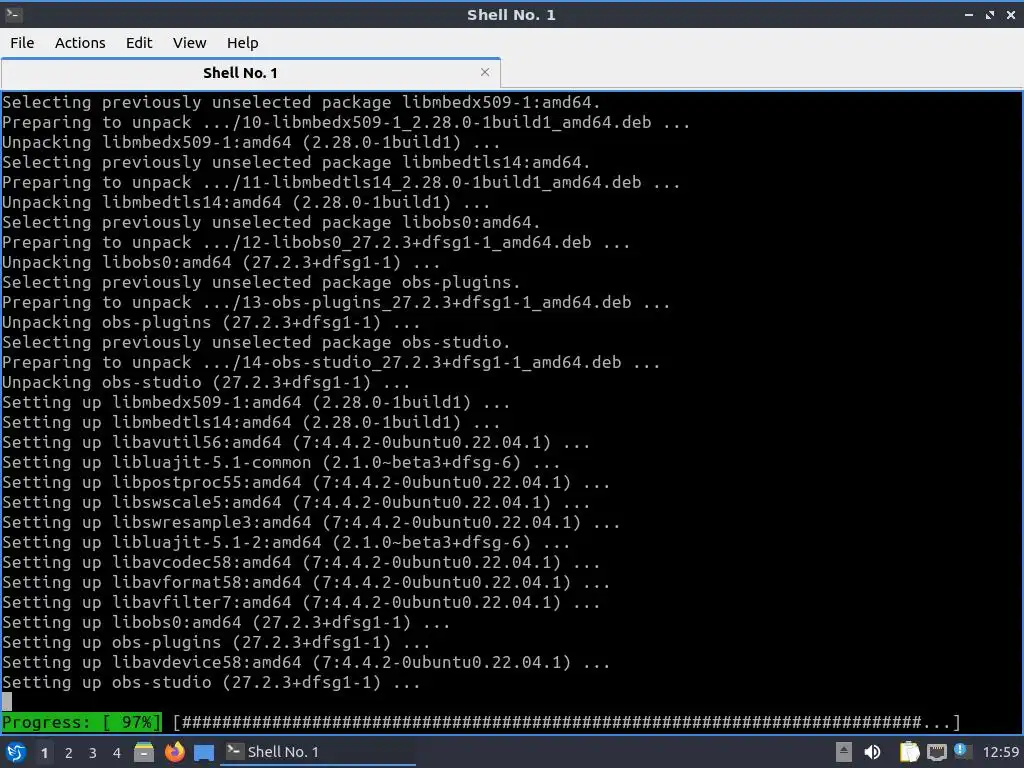Screen dimensions: 1024x768
Task: Click the terminal icon in title bar
Action: coord(12,14)
